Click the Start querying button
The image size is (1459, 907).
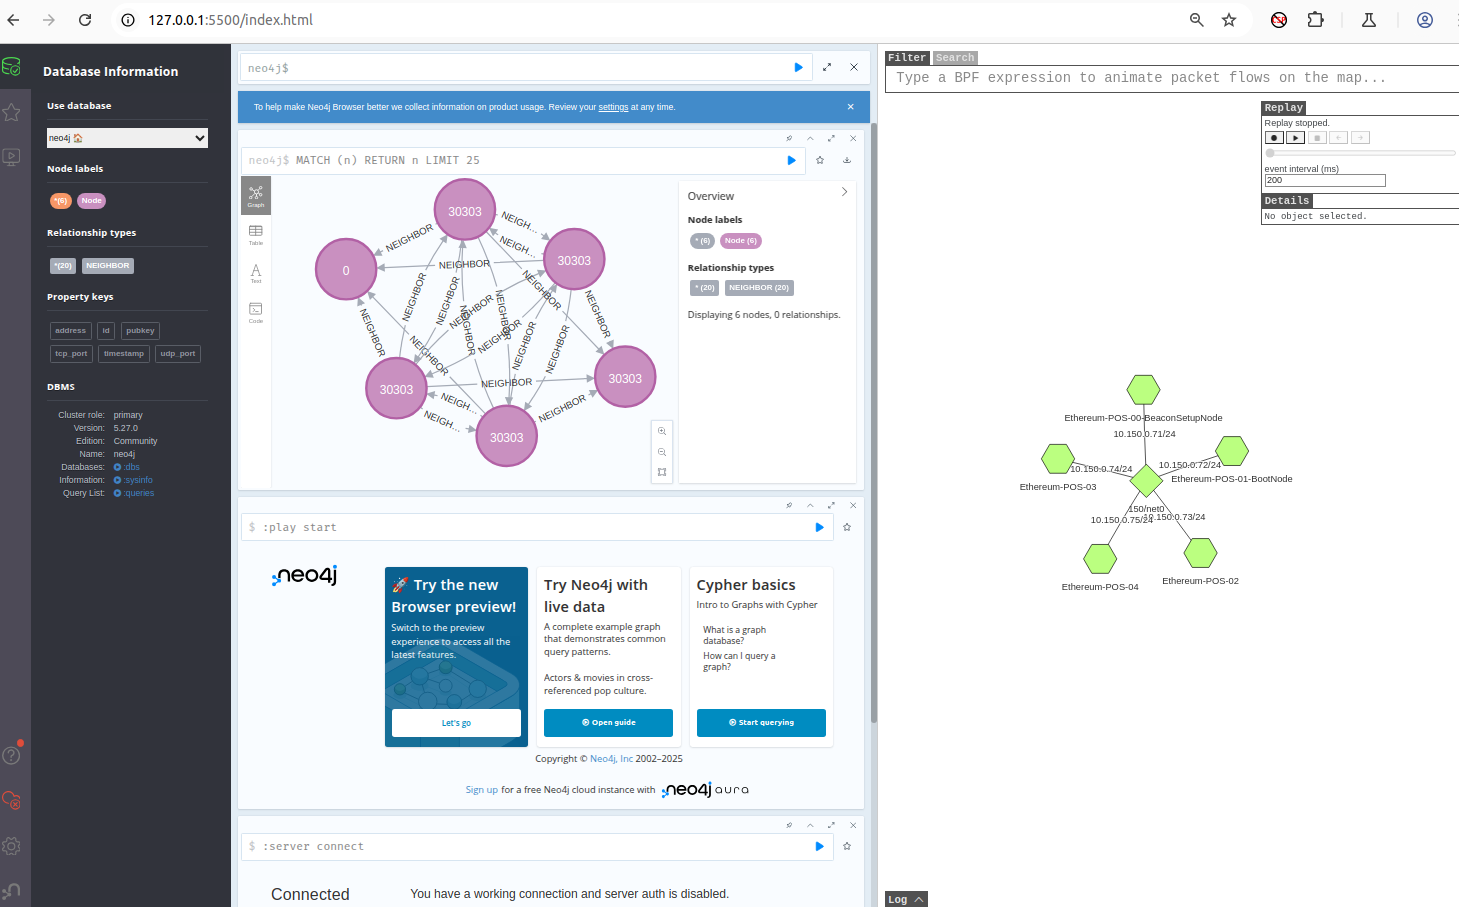[x=761, y=722]
